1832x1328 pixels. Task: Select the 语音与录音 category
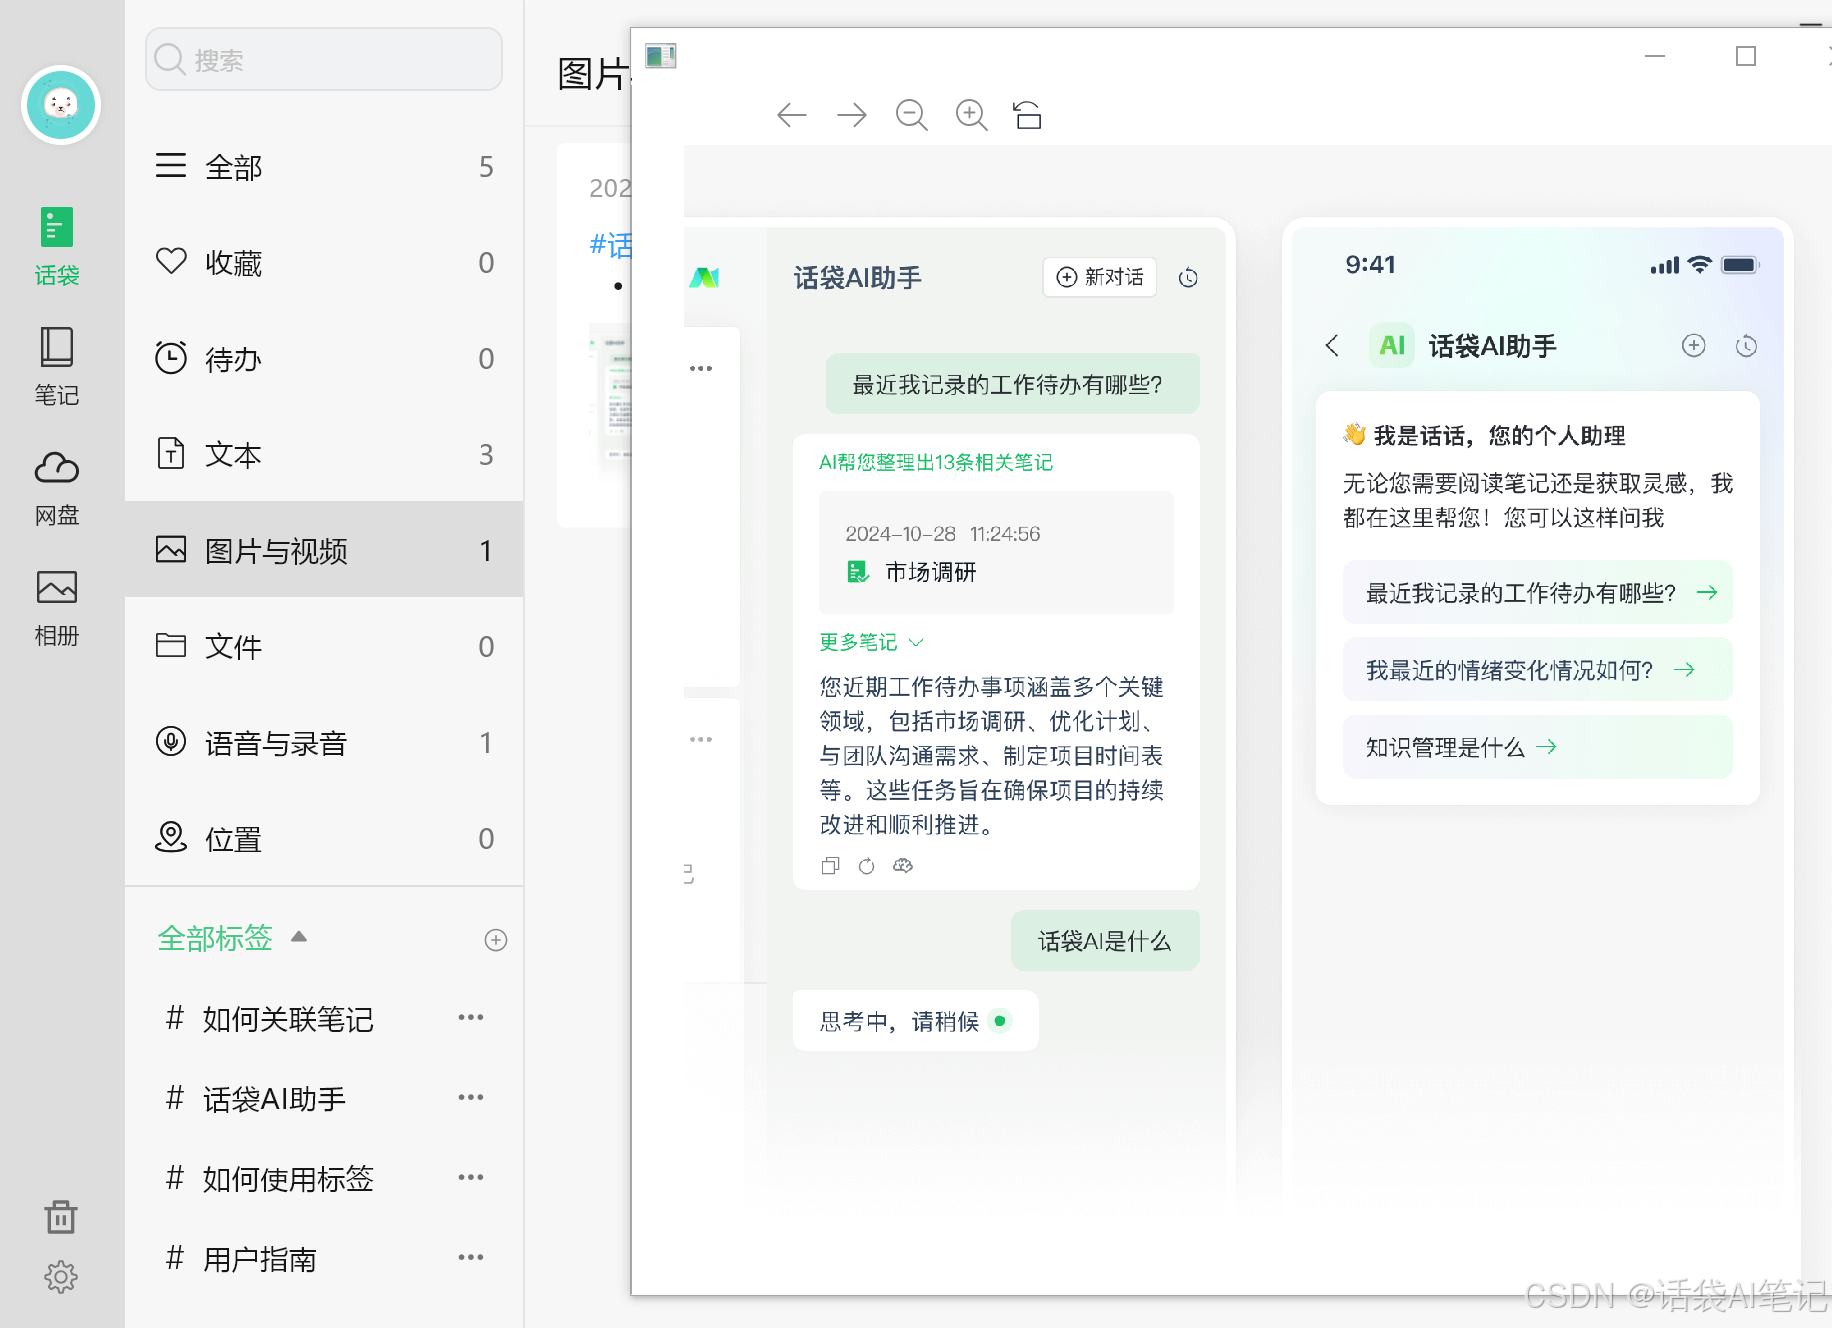(x=324, y=742)
